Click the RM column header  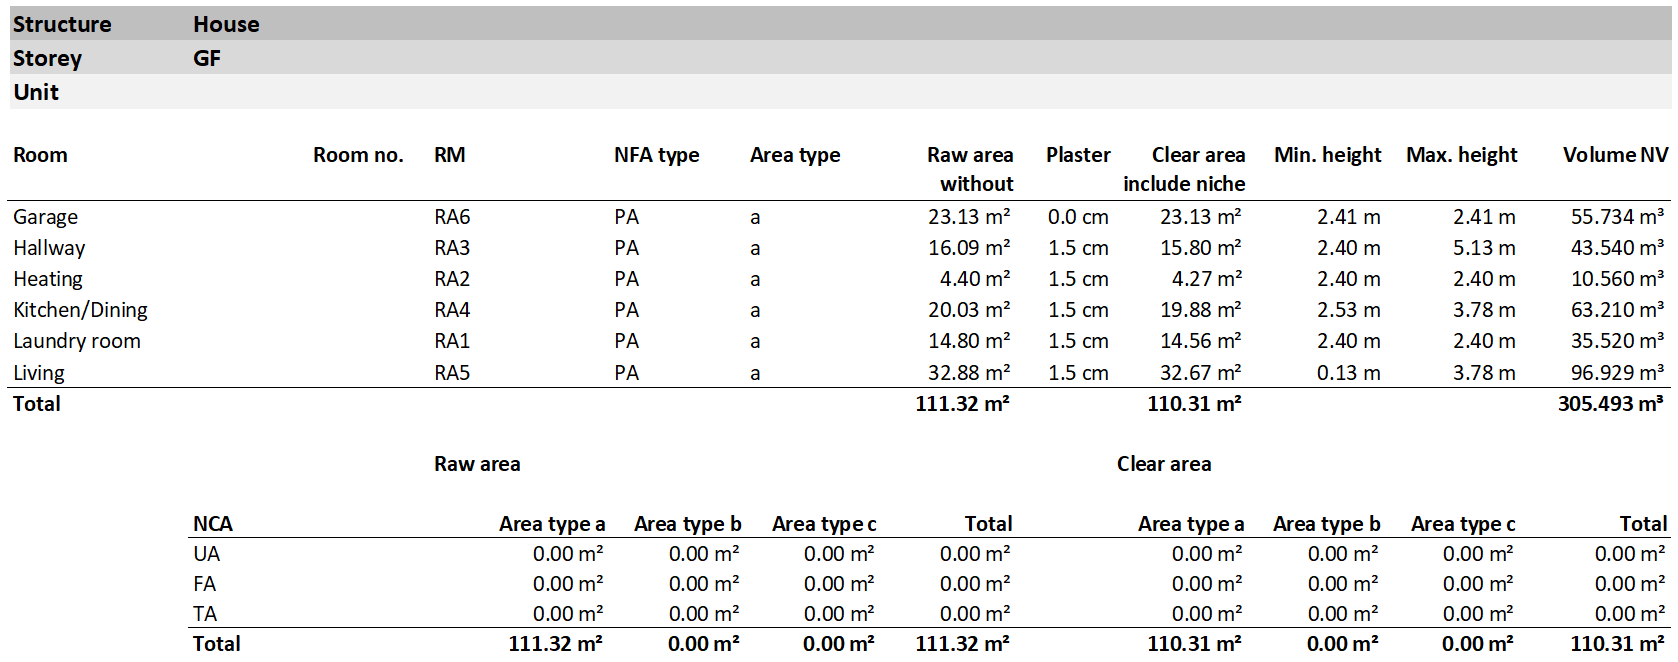point(450,155)
